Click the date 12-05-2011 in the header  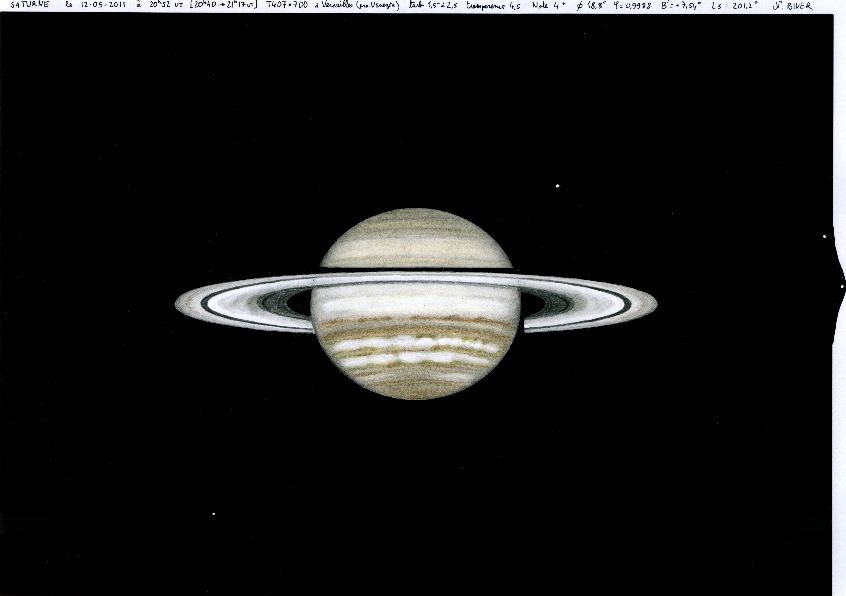click(x=98, y=5)
